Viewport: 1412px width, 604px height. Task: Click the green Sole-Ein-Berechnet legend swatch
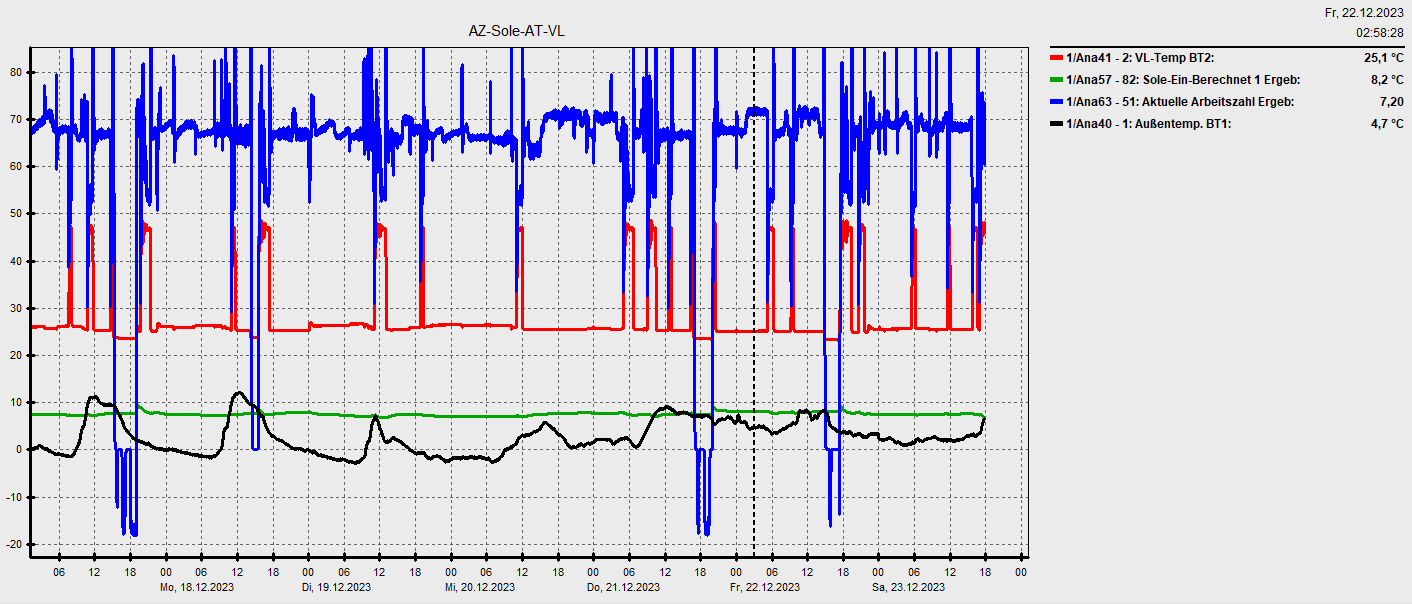[1057, 80]
